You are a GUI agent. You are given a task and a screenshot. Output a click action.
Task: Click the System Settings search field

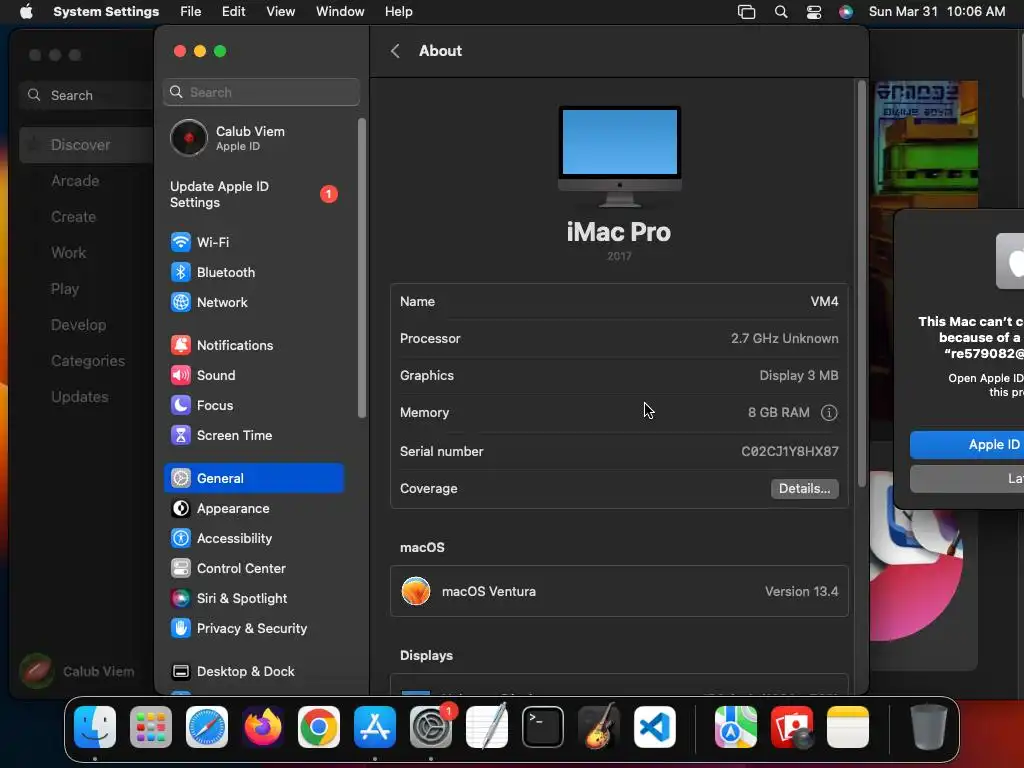coord(261,92)
